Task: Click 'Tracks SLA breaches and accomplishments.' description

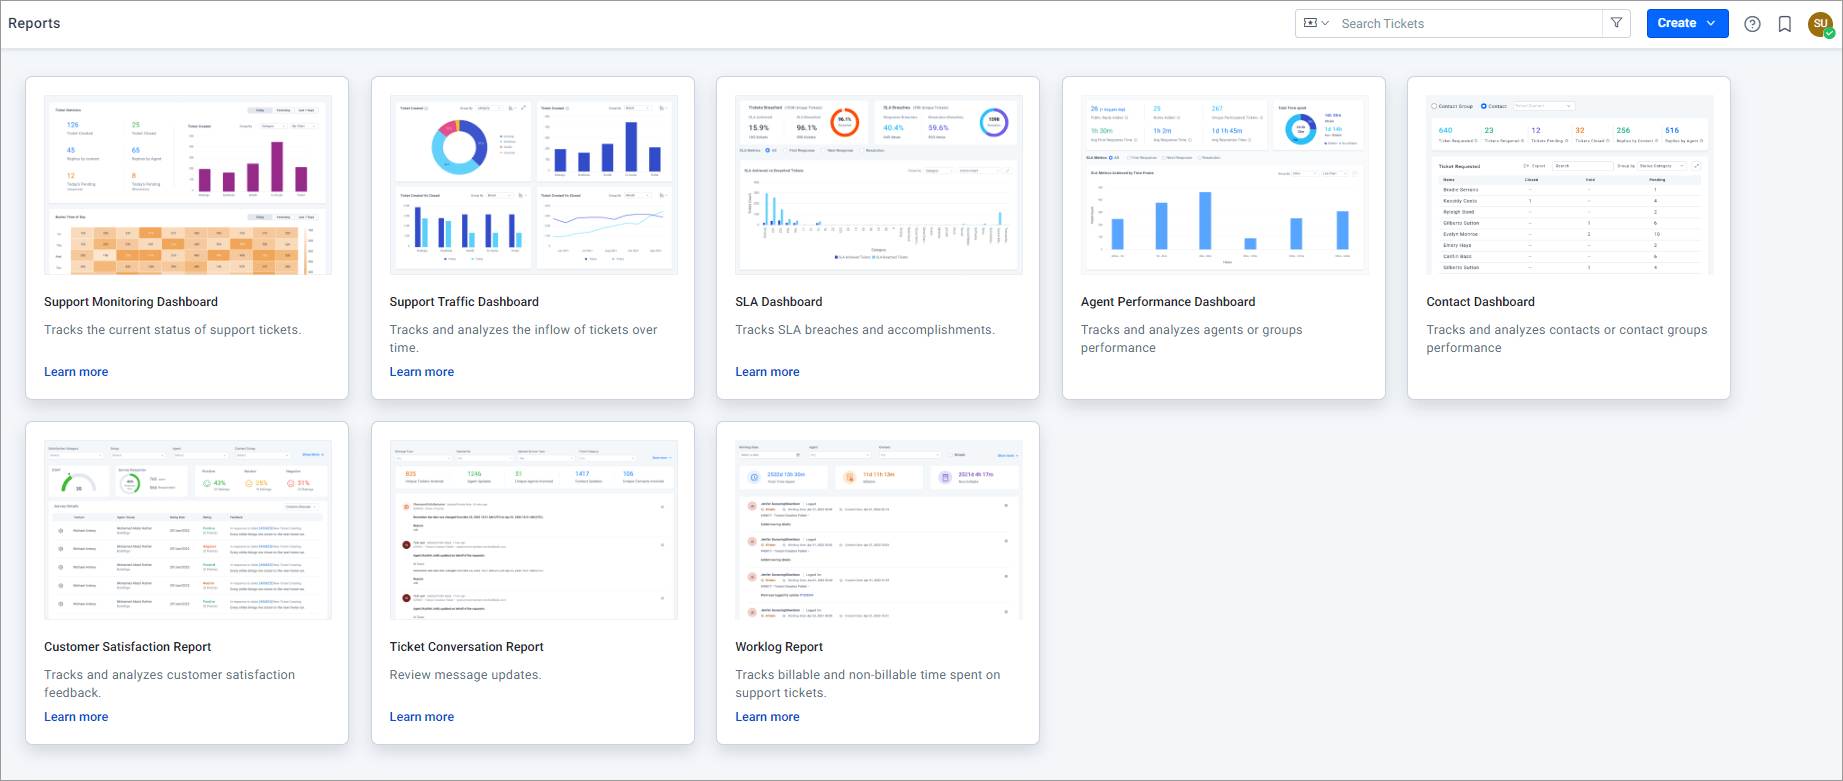Action: (x=865, y=330)
